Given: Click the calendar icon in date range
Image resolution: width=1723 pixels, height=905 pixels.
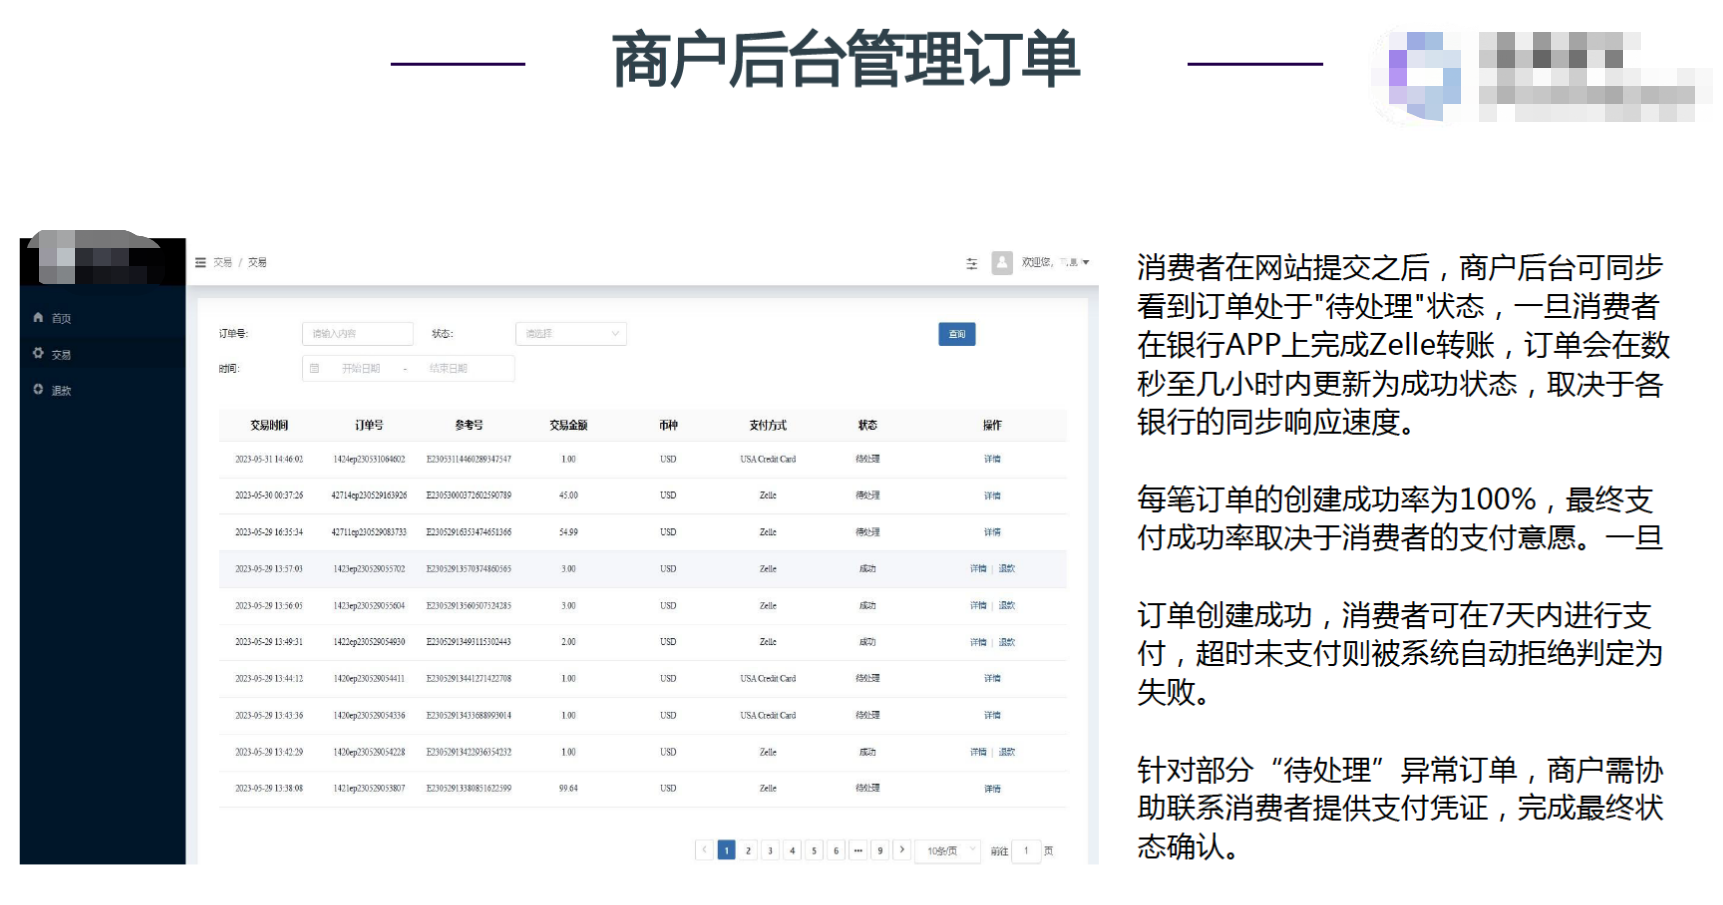Looking at the screenshot, I should 315,368.
